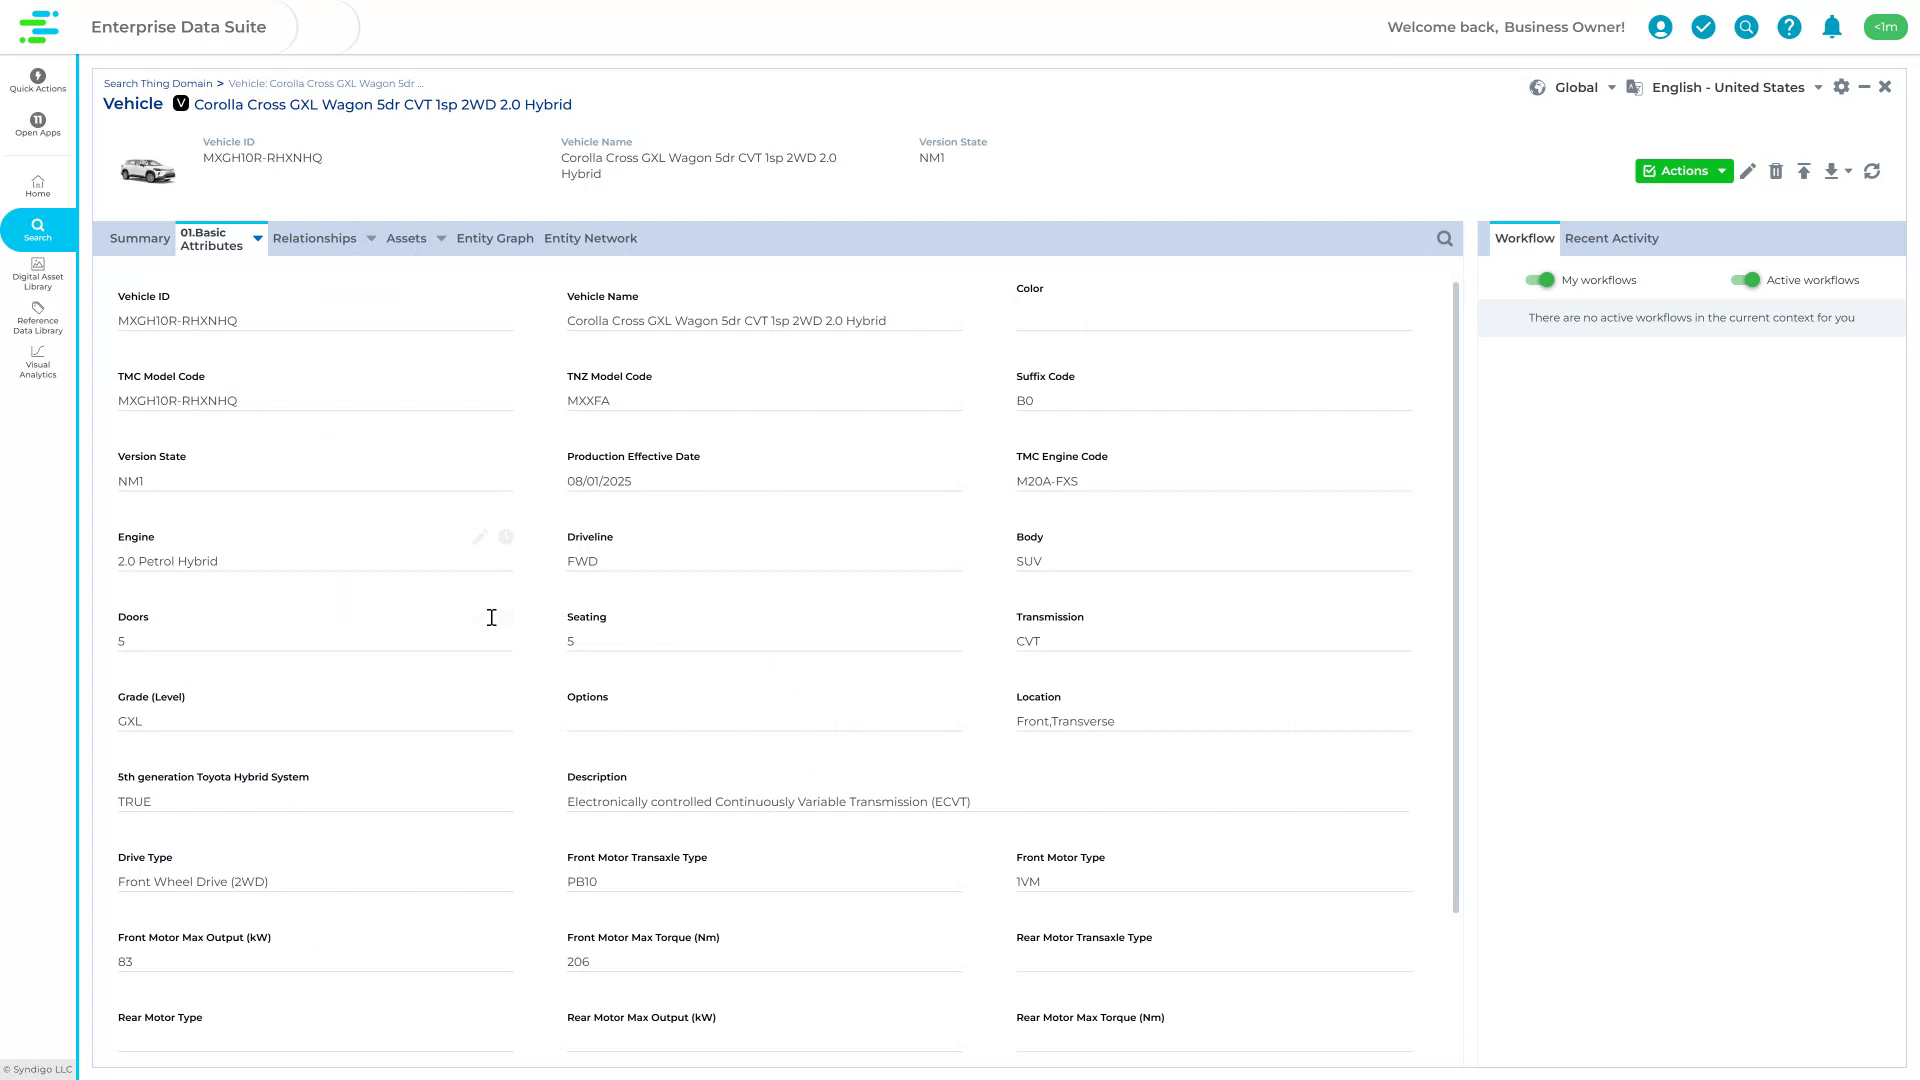The width and height of the screenshot is (1920, 1080).
Task: Click the refresh icon at the far right toolbar
Action: click(x=1871, y=171)
